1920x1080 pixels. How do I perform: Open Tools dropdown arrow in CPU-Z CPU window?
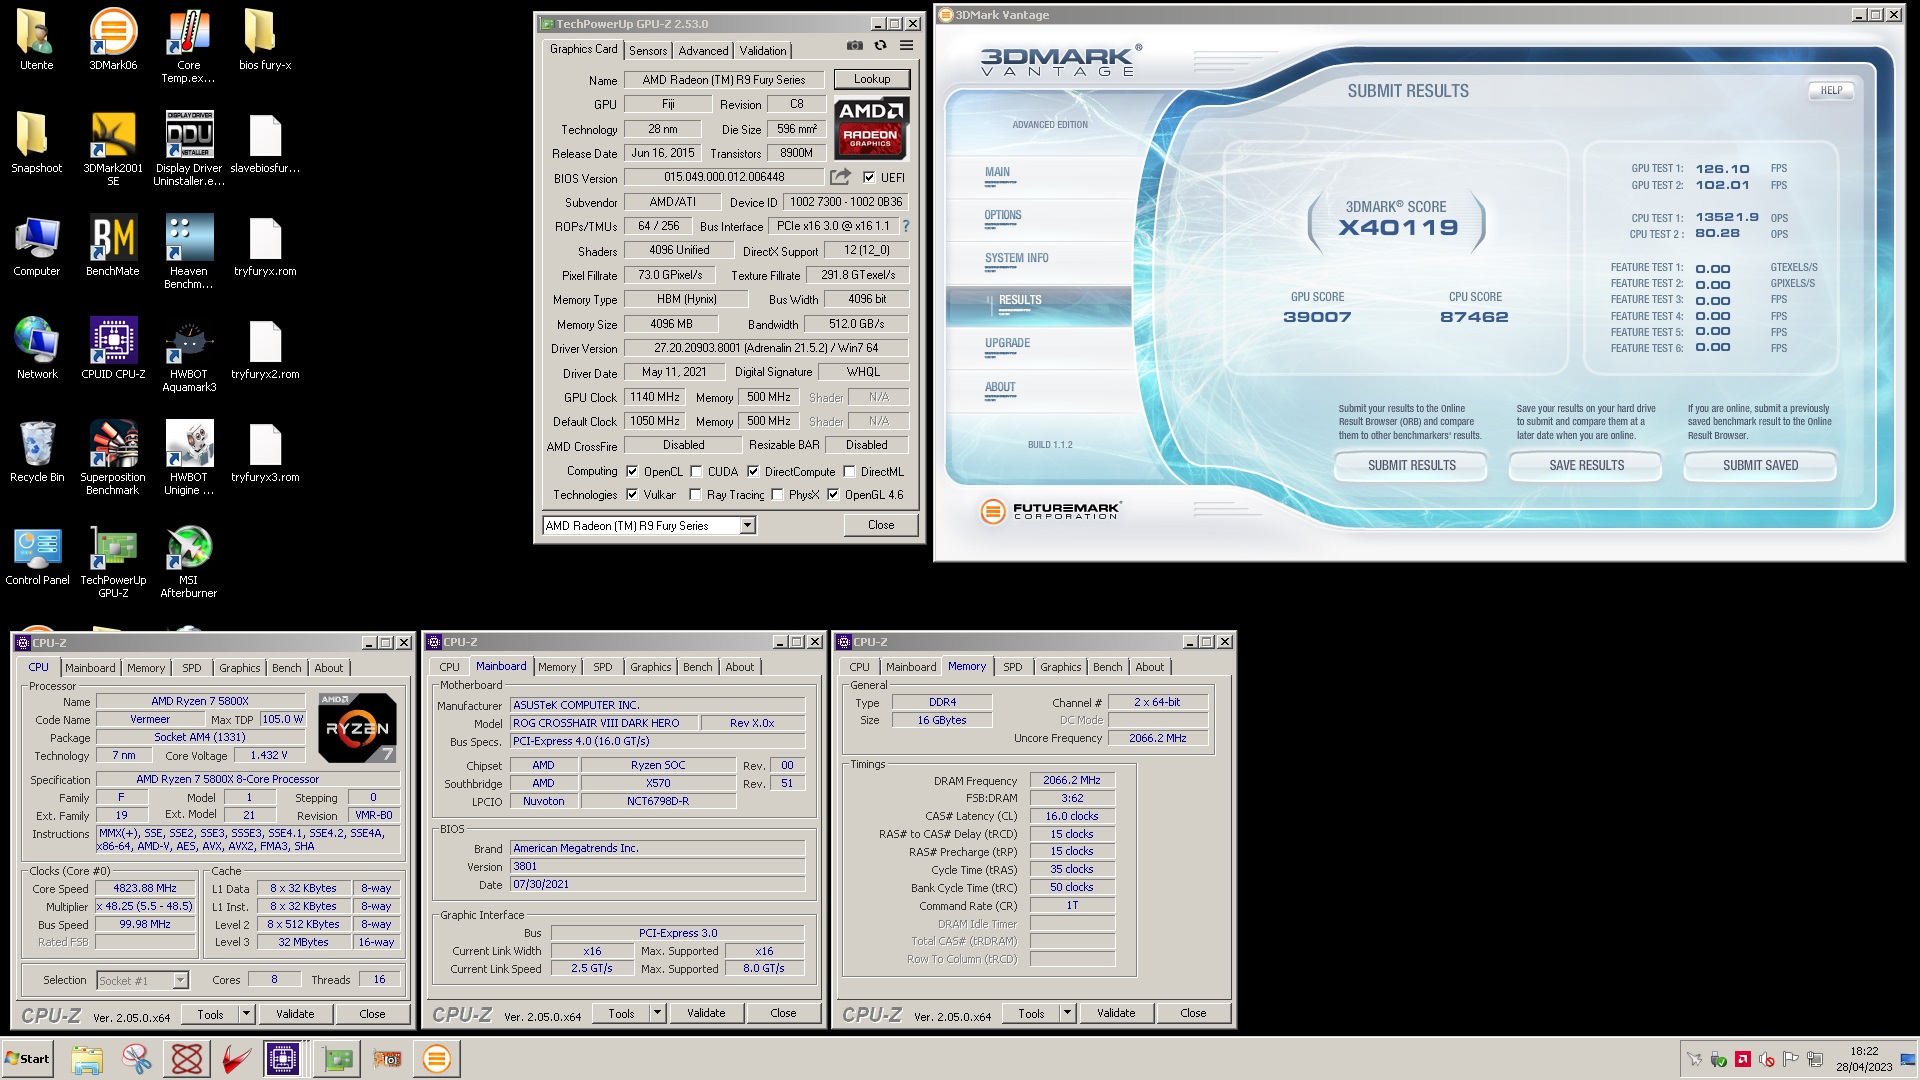[x=246, y=1014]
